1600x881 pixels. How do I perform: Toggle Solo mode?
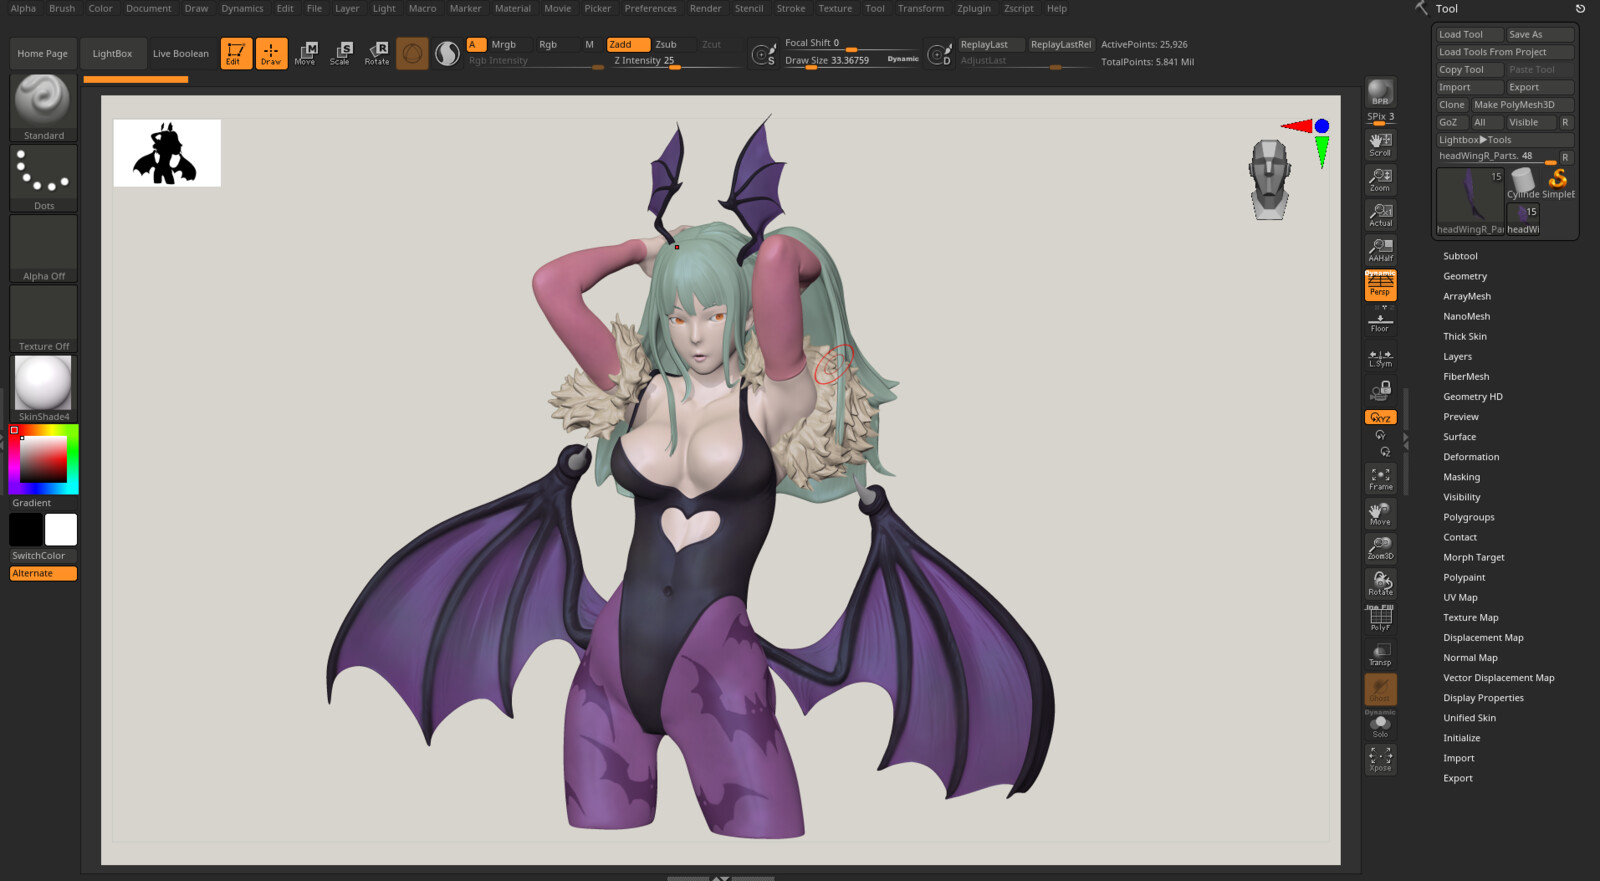click(1380, 726)
